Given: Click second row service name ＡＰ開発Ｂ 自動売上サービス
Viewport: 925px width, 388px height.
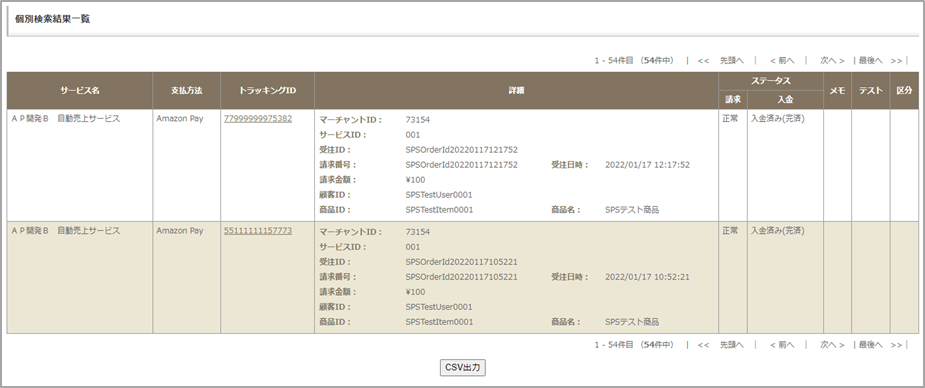Looking at the screenshot, I should tap(65, 231).
